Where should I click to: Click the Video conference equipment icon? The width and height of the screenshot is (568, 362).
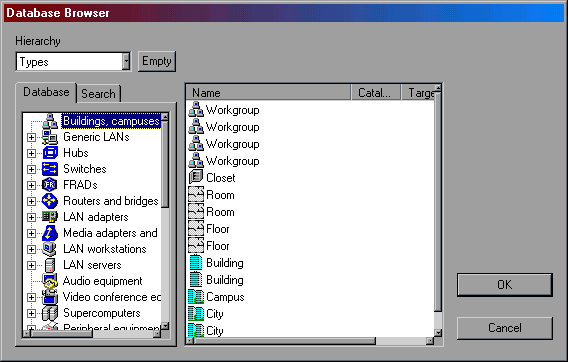click(x=50, y=297)
